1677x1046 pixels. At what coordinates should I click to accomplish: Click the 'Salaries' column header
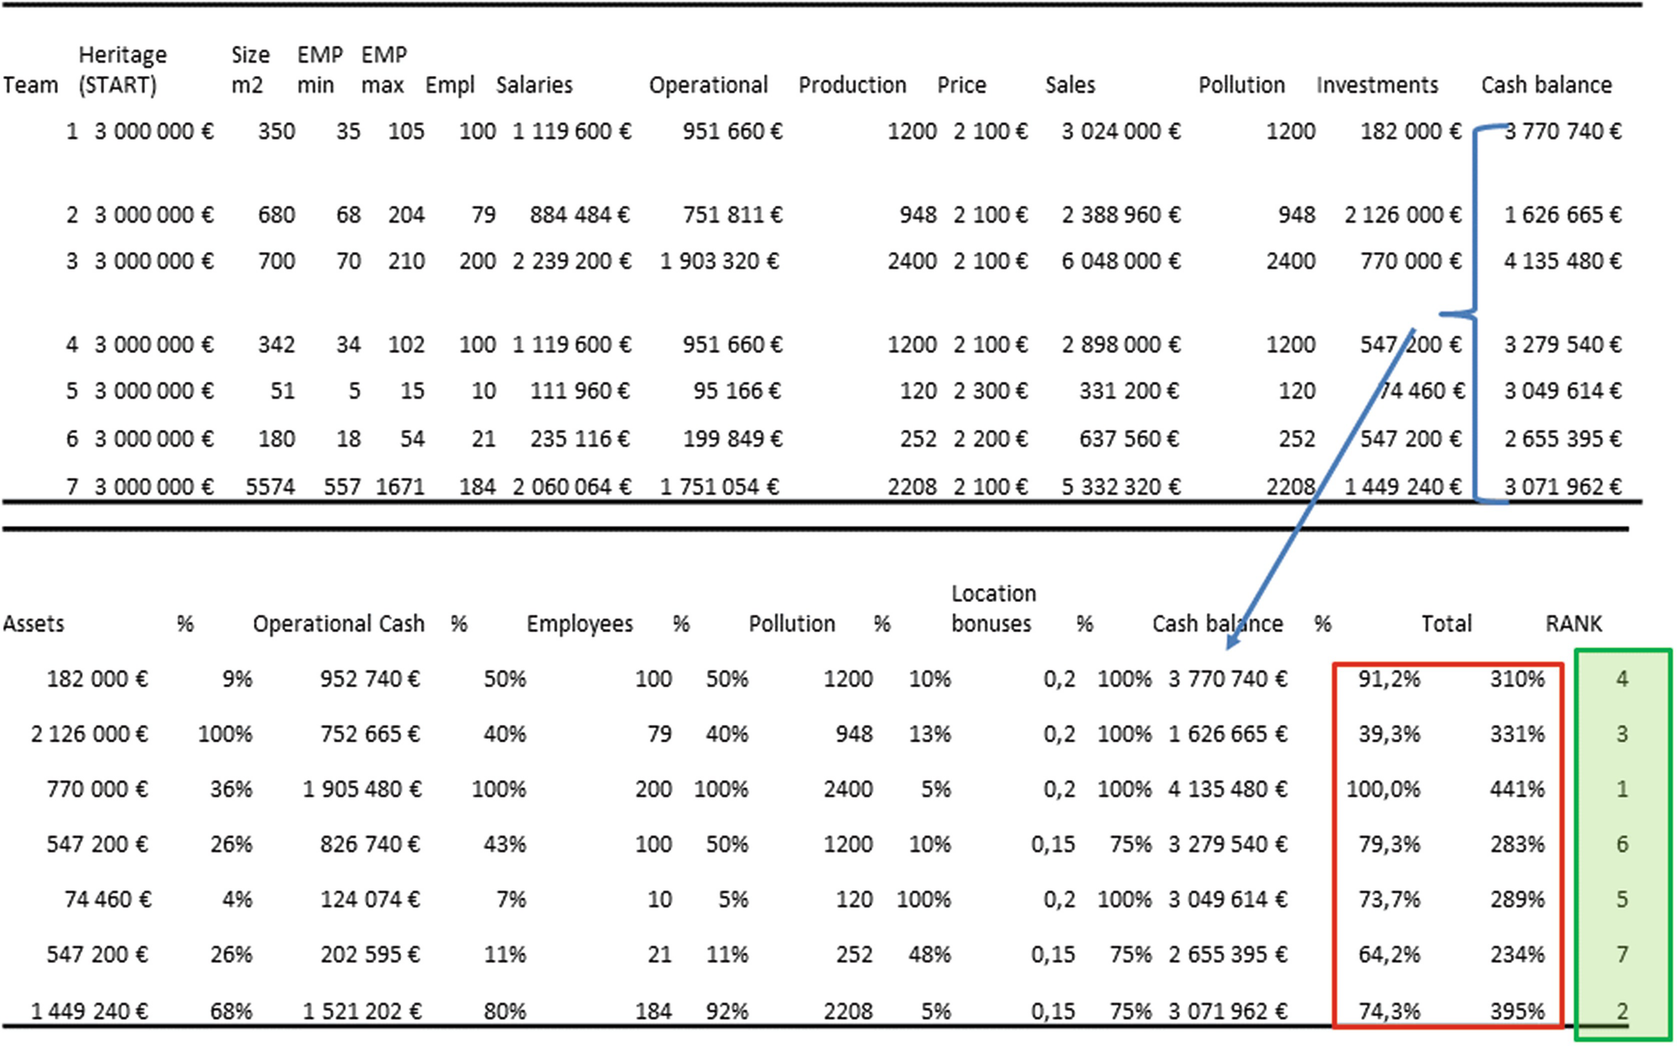point(534,85)
